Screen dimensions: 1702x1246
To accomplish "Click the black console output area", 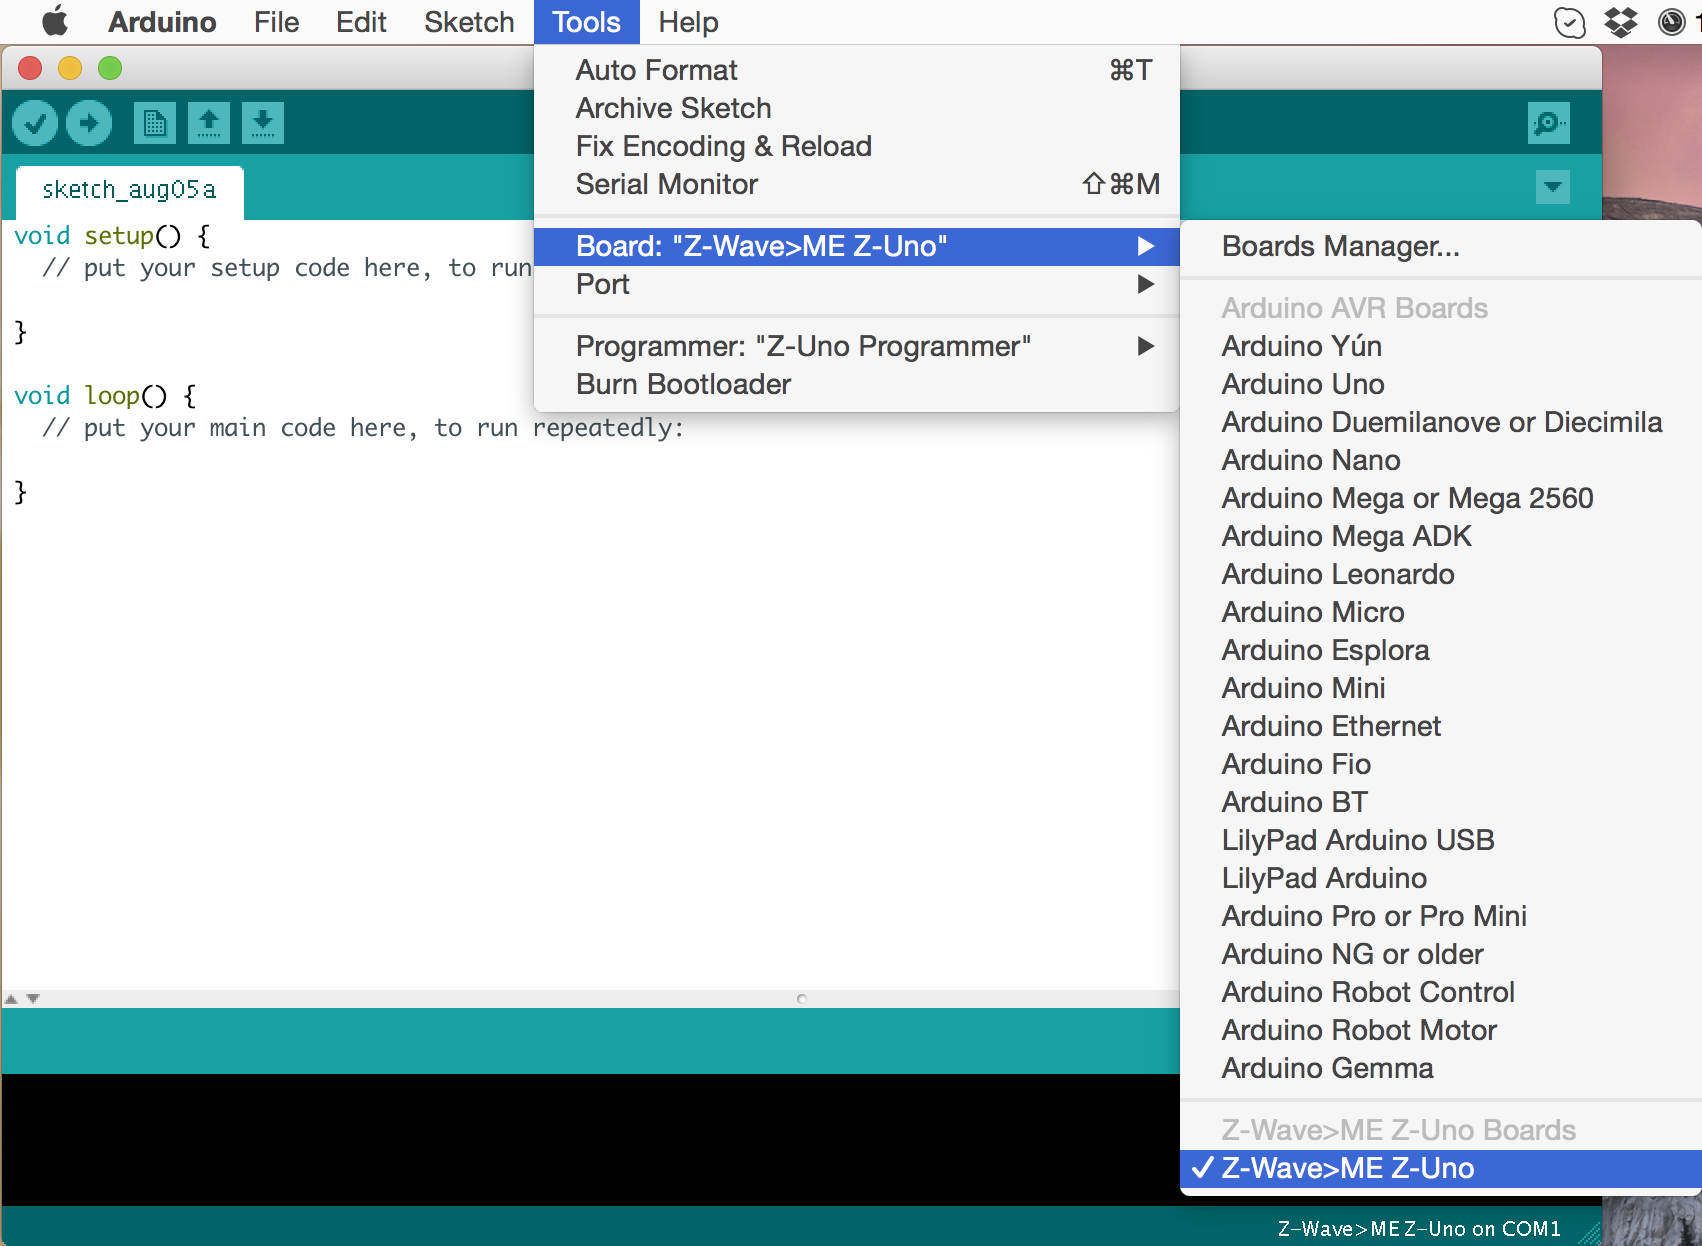I will click(590, 1139).
